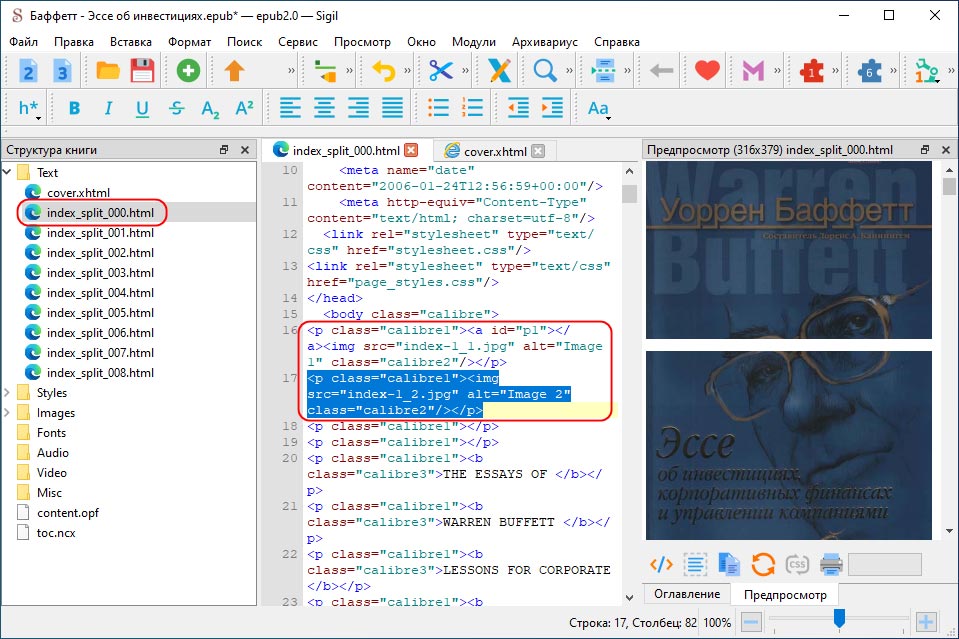This screenshot has height=639, width=959.
Task: Save the book with the floppy disk icon
Action: (143, 71)
